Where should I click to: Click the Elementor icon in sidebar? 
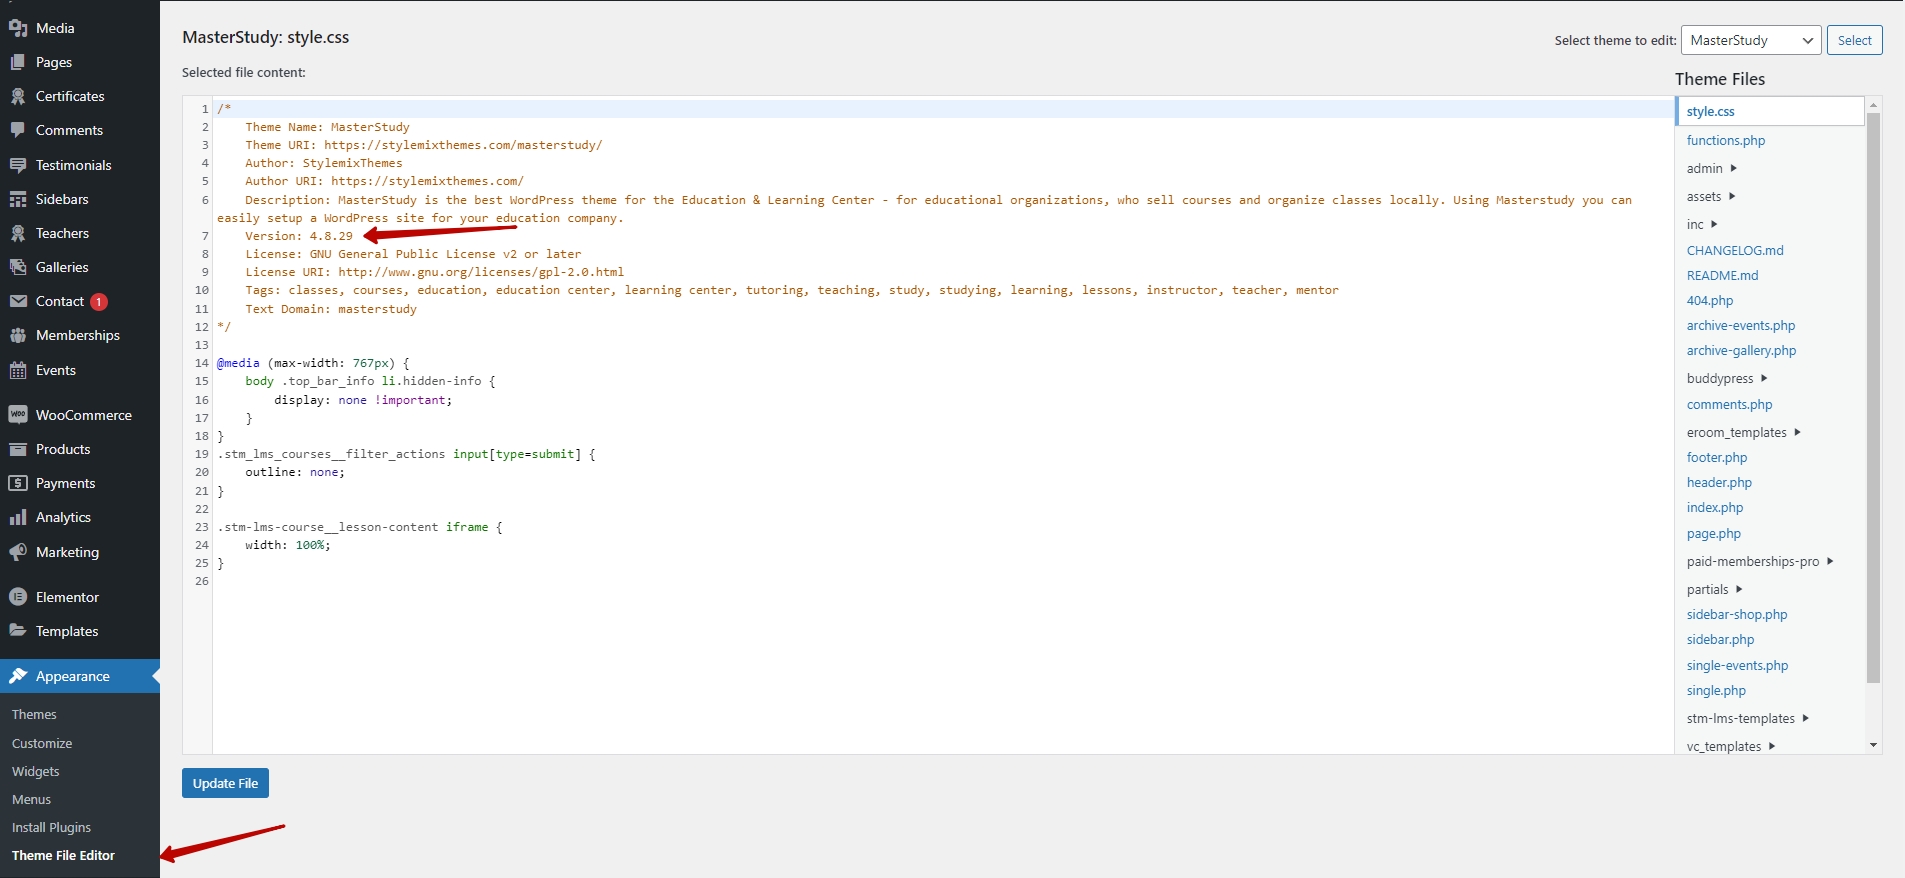coord(18,597)
